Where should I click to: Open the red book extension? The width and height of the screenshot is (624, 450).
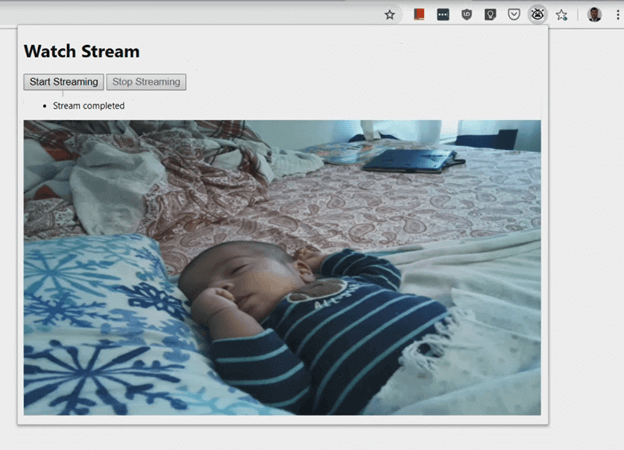coord(419,15)
